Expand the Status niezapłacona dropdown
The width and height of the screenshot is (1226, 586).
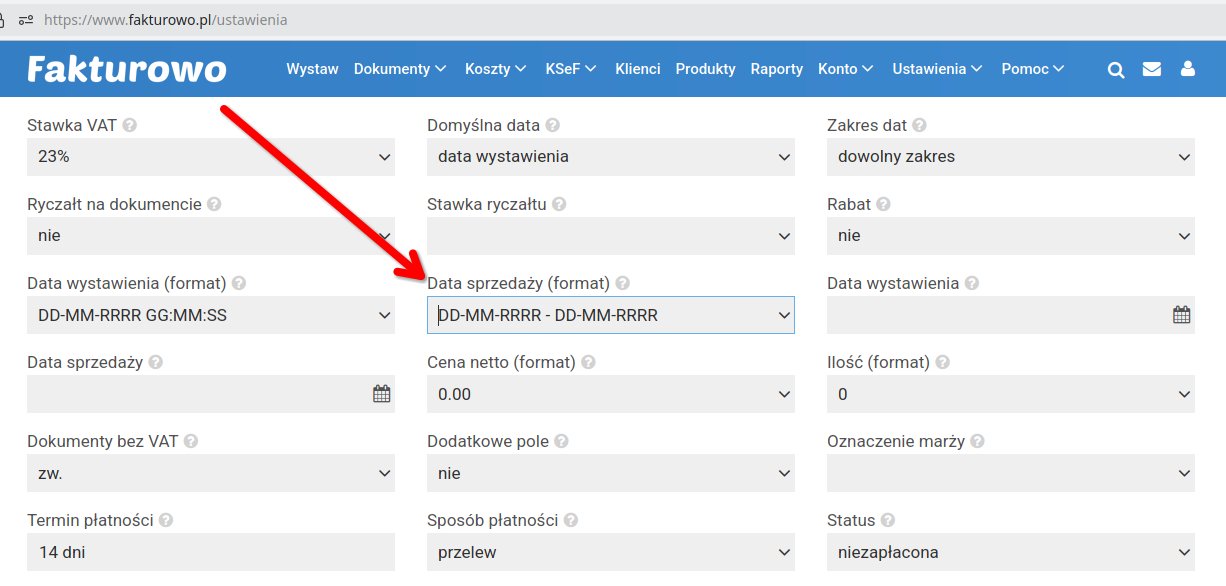click(x=1011, y=552)
